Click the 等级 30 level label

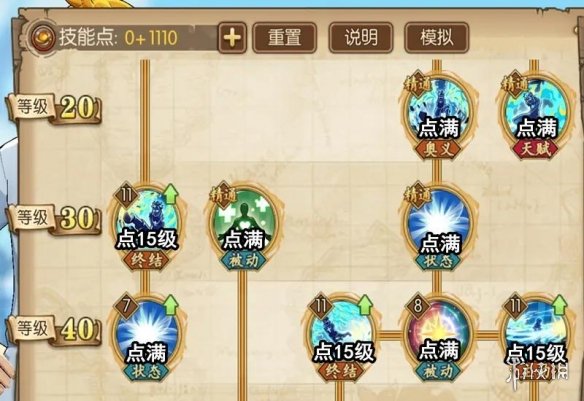[x=54, y=218]
